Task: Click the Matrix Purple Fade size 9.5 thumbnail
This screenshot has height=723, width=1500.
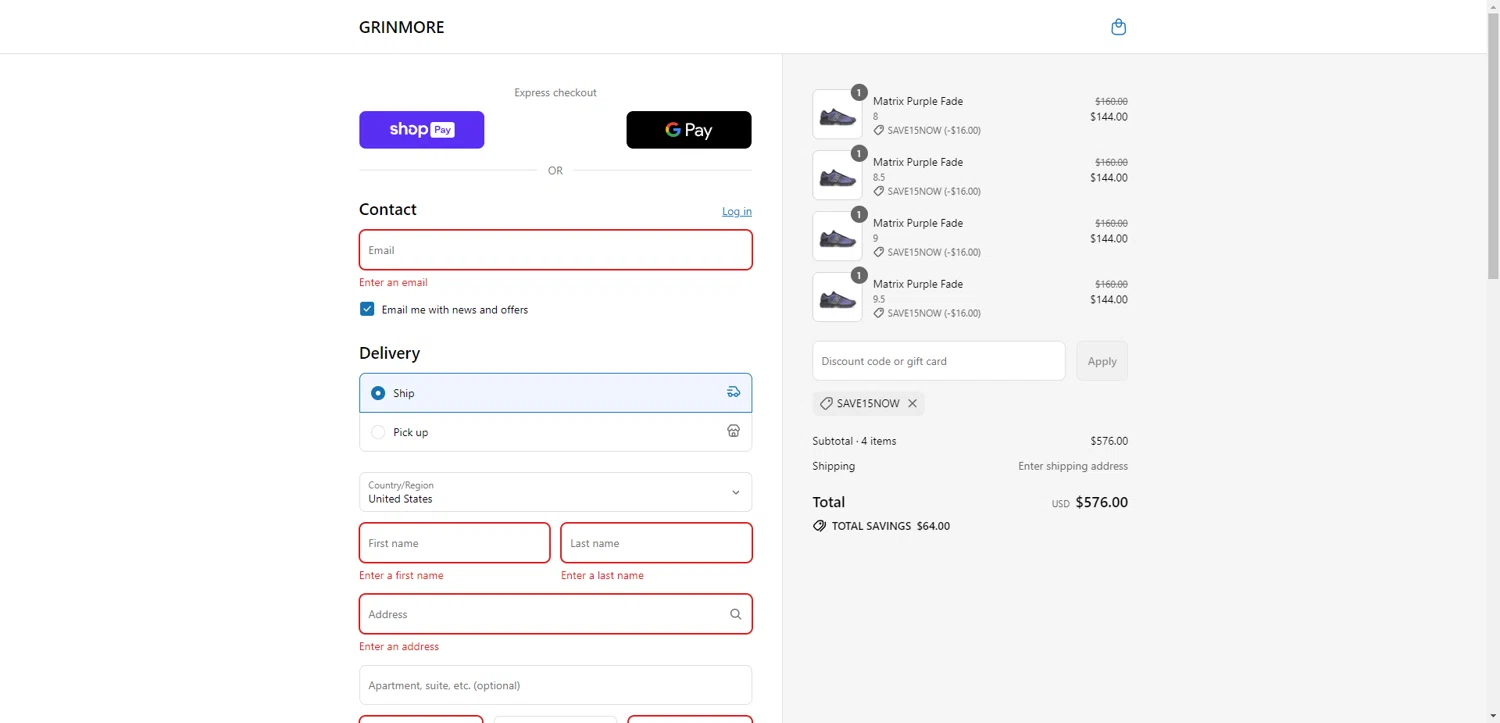Action: click(837, 297)
